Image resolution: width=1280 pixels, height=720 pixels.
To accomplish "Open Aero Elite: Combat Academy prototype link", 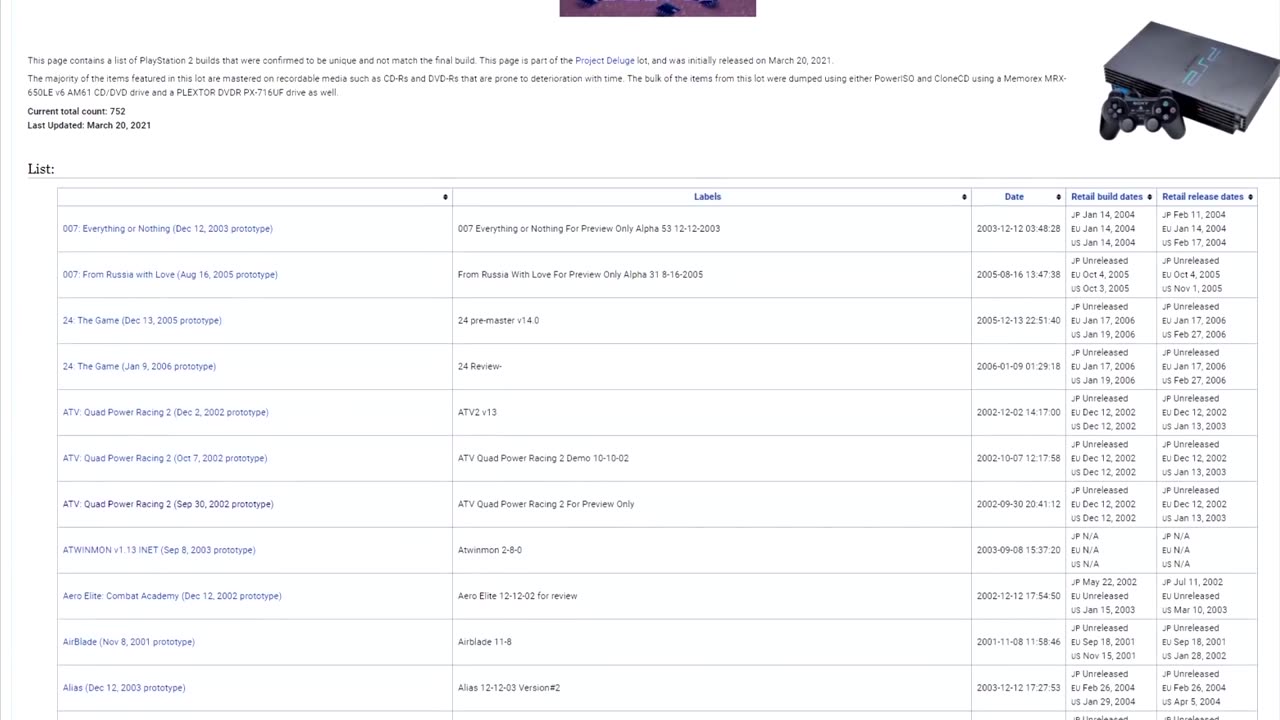I will coord(172,596).
